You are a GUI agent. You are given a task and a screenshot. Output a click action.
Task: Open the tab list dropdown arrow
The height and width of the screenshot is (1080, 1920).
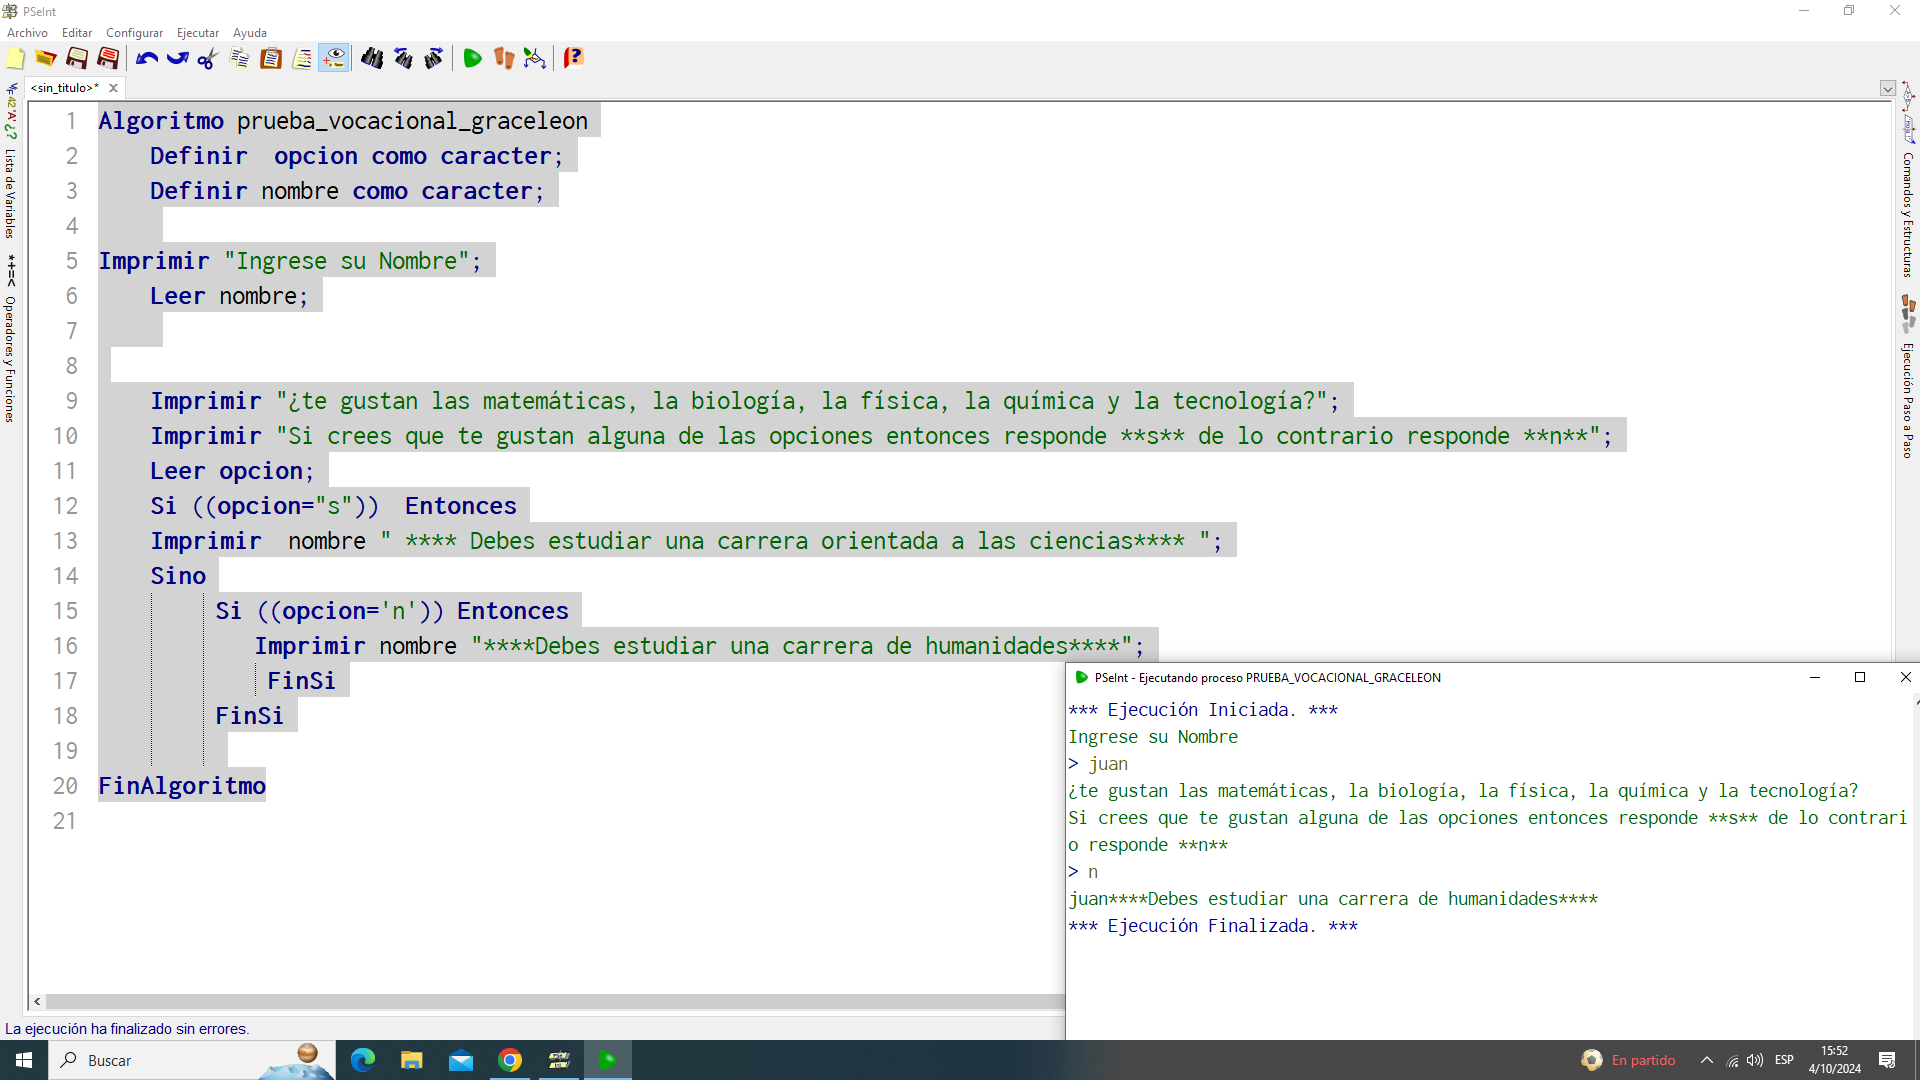pyautogui.click(x=1887, y=88)
